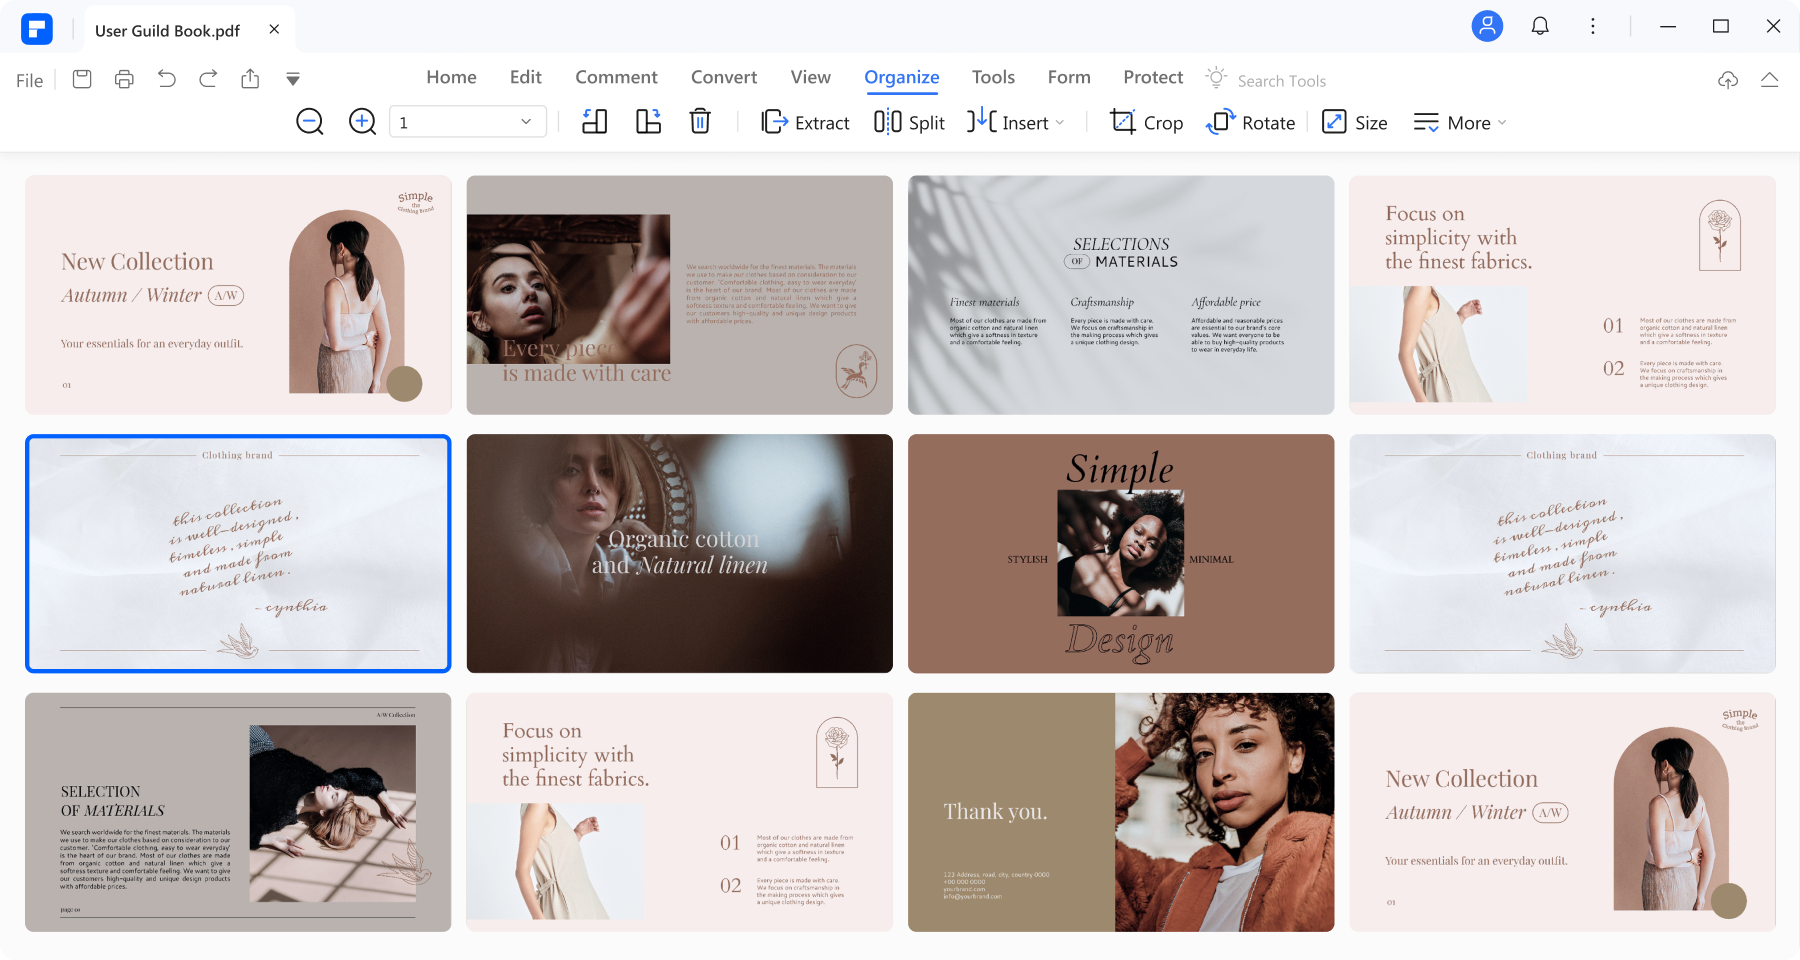
Task: Zoom out the thumbnails
Action: coord(310,122)
